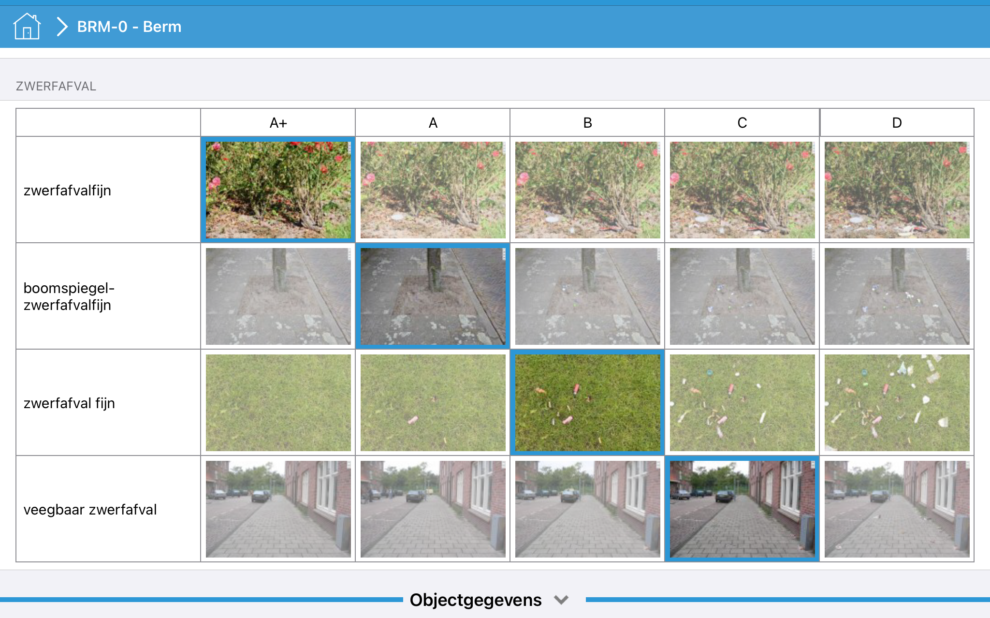Choose C rating for zwerfafvalfijn
Image resolution: width=990 pixels, height=618 pixels.
pos(742,189)
